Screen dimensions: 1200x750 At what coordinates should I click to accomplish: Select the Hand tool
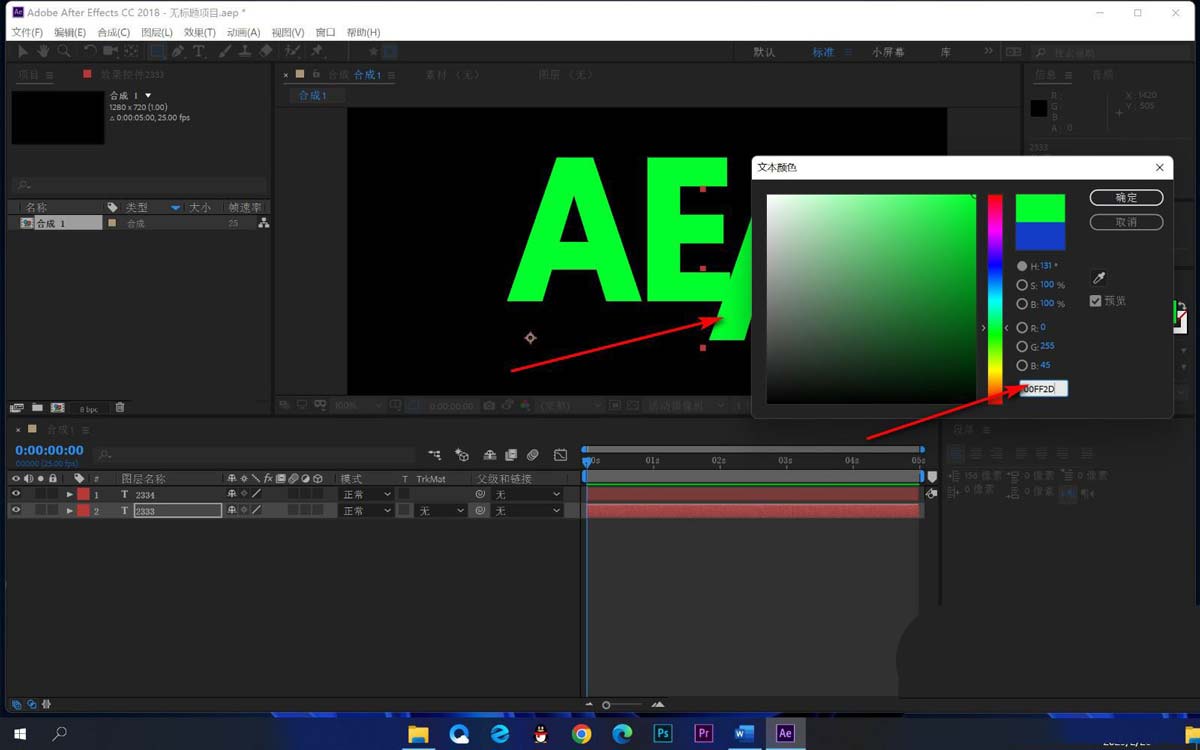tap(44, 51)
